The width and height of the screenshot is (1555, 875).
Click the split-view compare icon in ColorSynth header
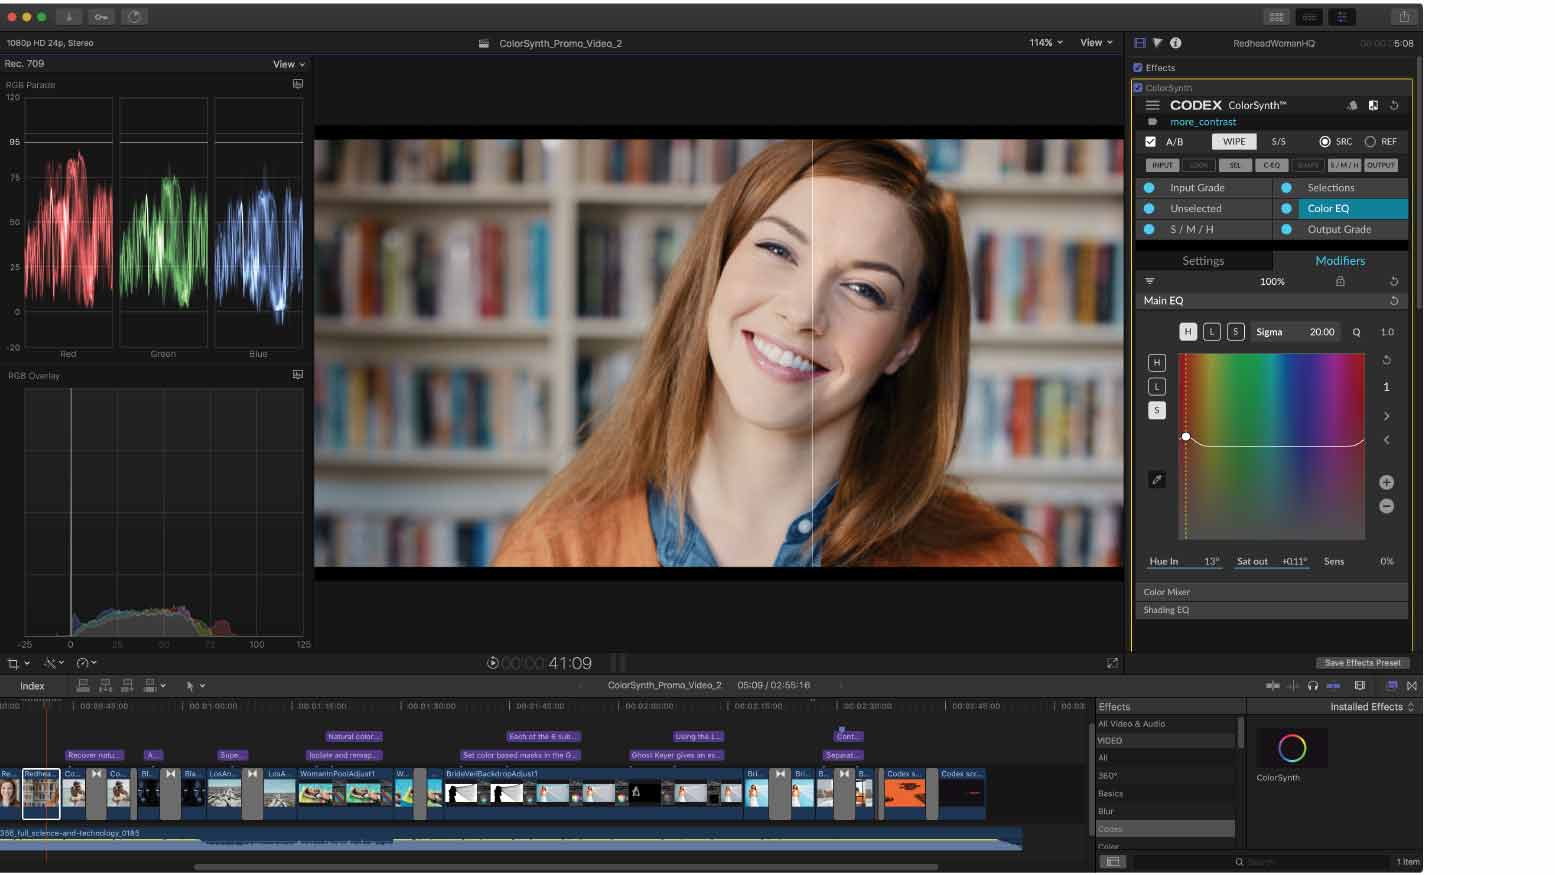tap(1373, 105)
